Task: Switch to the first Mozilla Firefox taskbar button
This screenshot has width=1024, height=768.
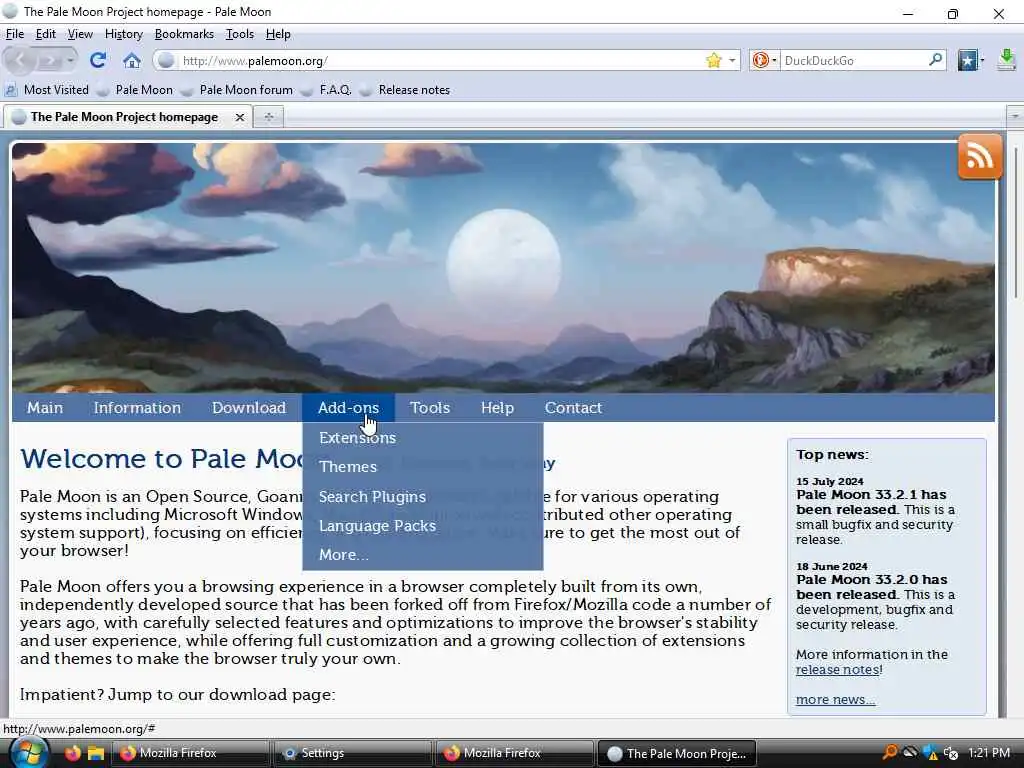Action: pos(191,753)
